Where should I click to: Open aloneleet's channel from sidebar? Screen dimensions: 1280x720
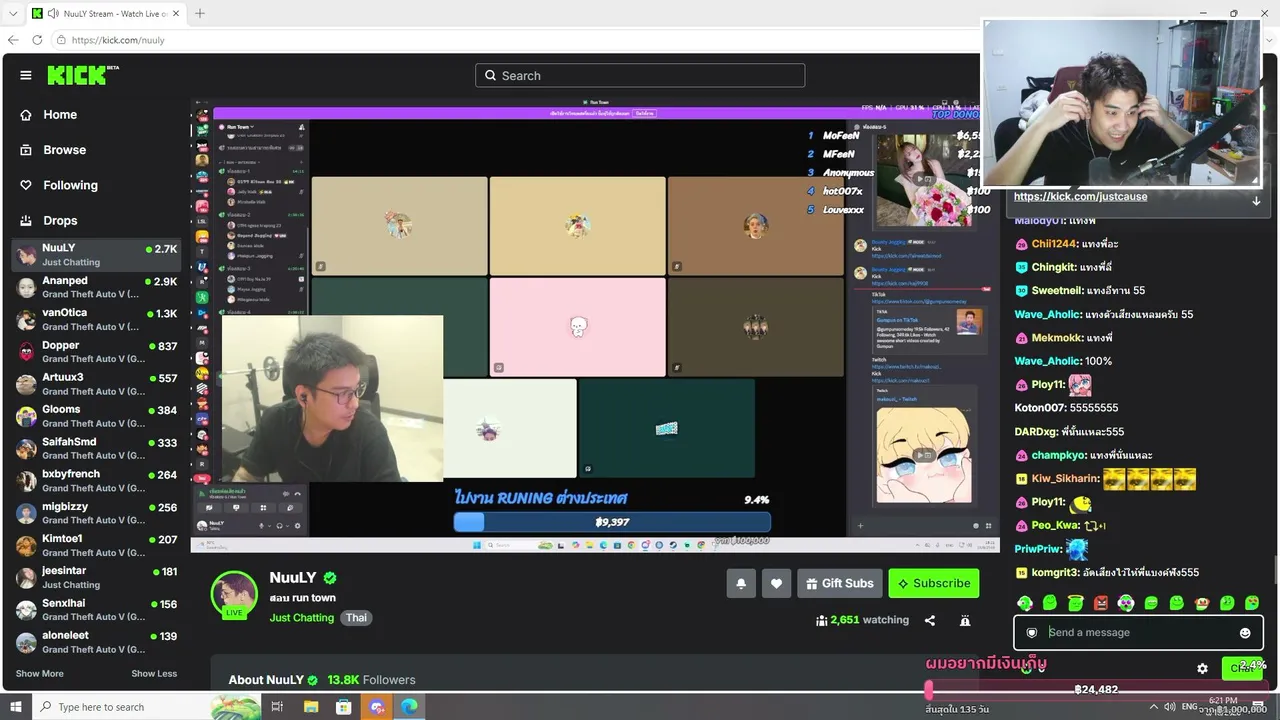[96, 642]
